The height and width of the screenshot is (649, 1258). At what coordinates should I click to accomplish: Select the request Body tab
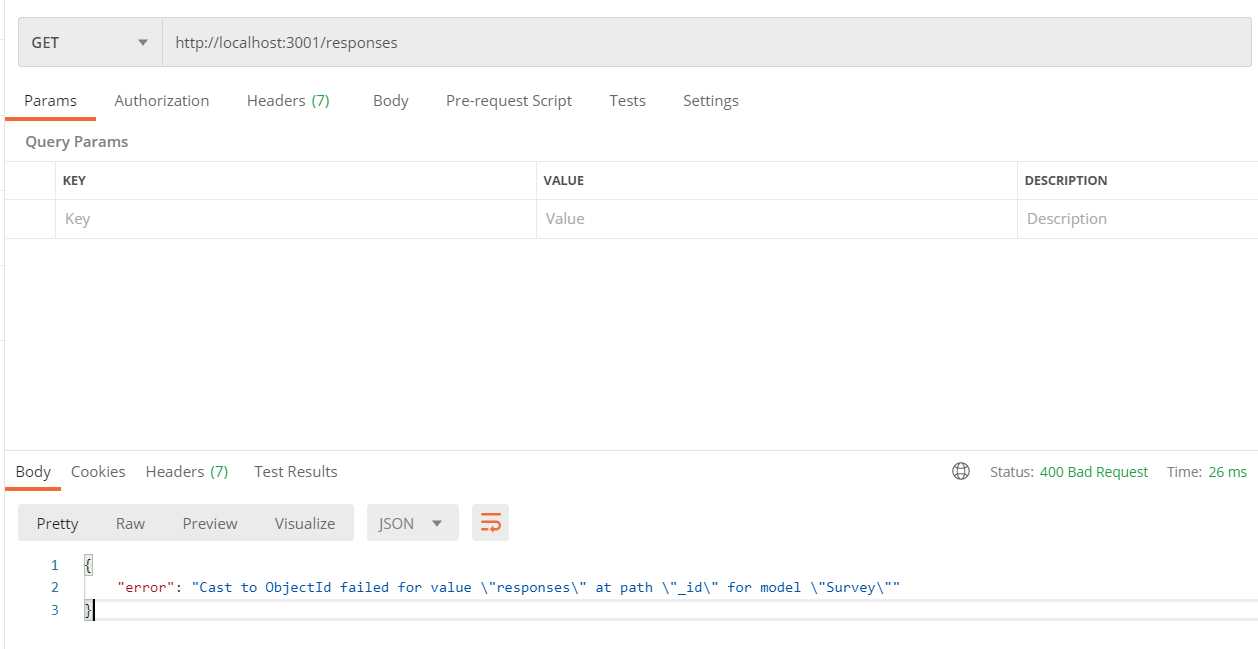click(x=390, y=101)
